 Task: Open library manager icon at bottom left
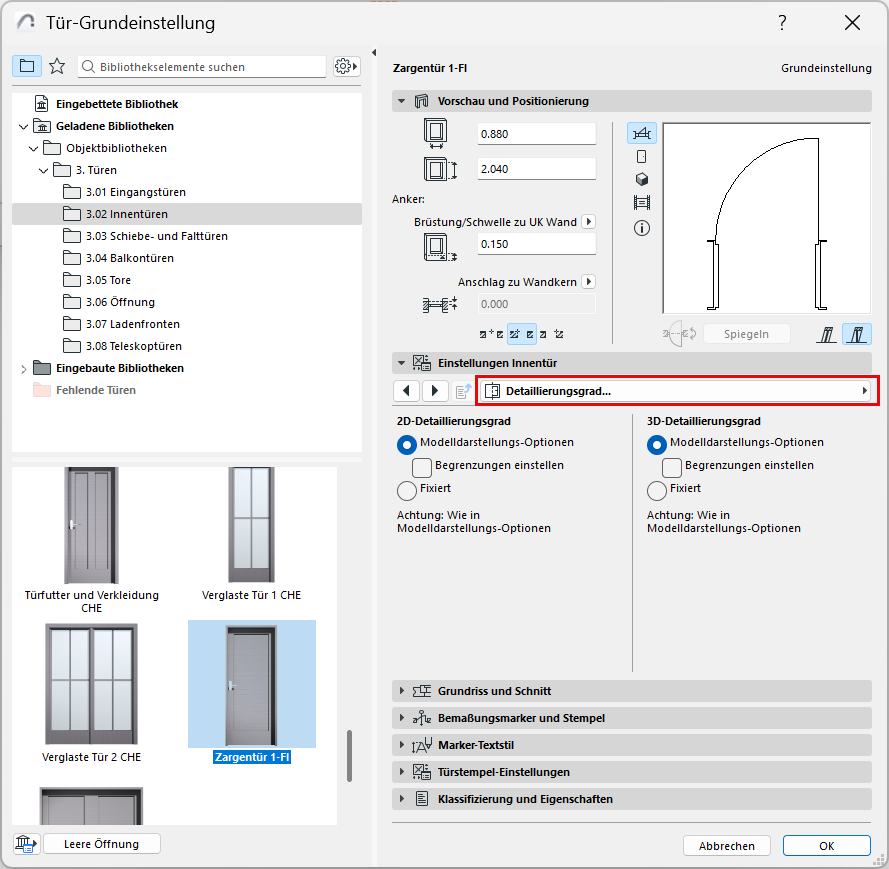click(x=25, y=844)
